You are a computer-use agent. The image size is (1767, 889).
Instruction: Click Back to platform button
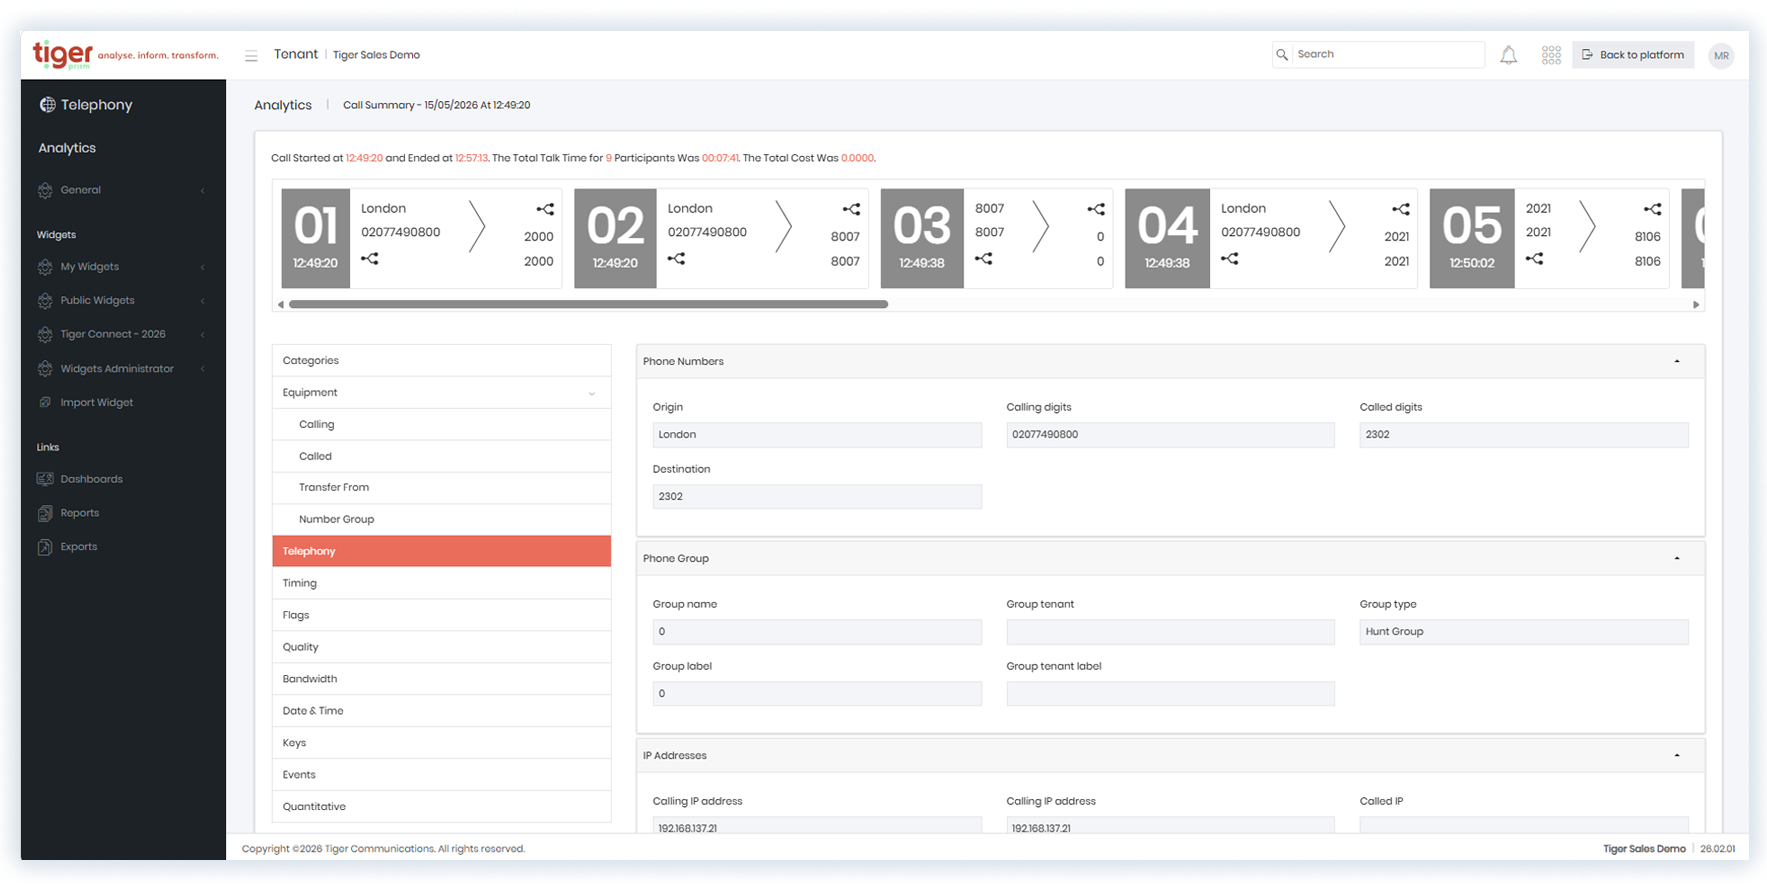click(1633, 55)
